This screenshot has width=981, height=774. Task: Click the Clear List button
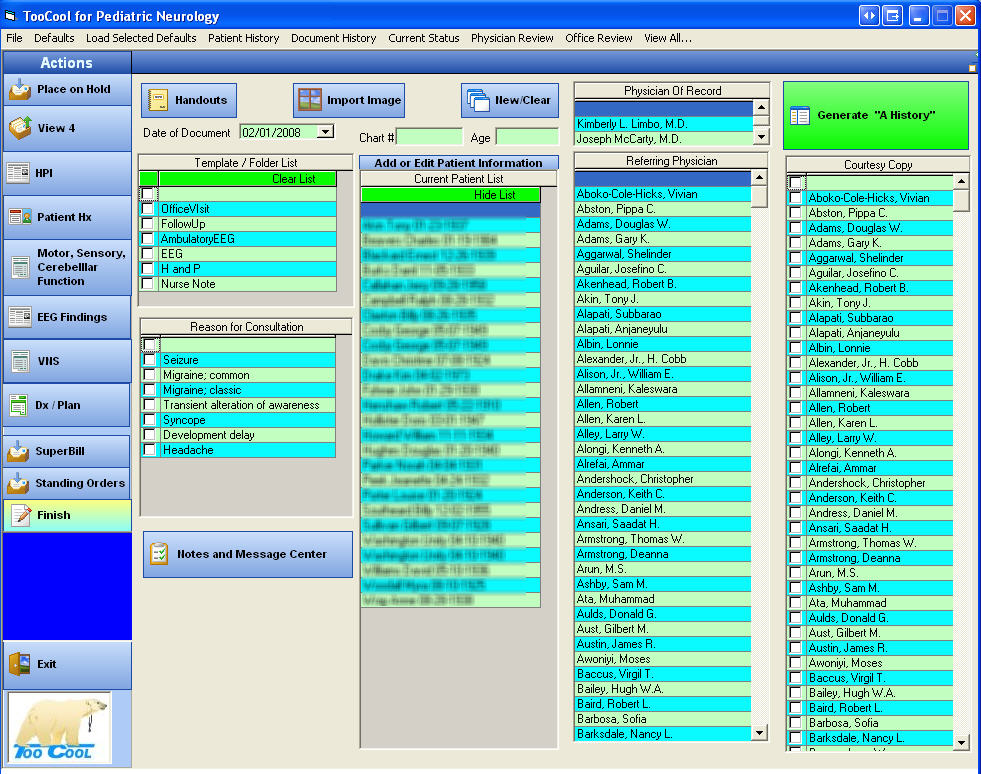tap(247, 179)
